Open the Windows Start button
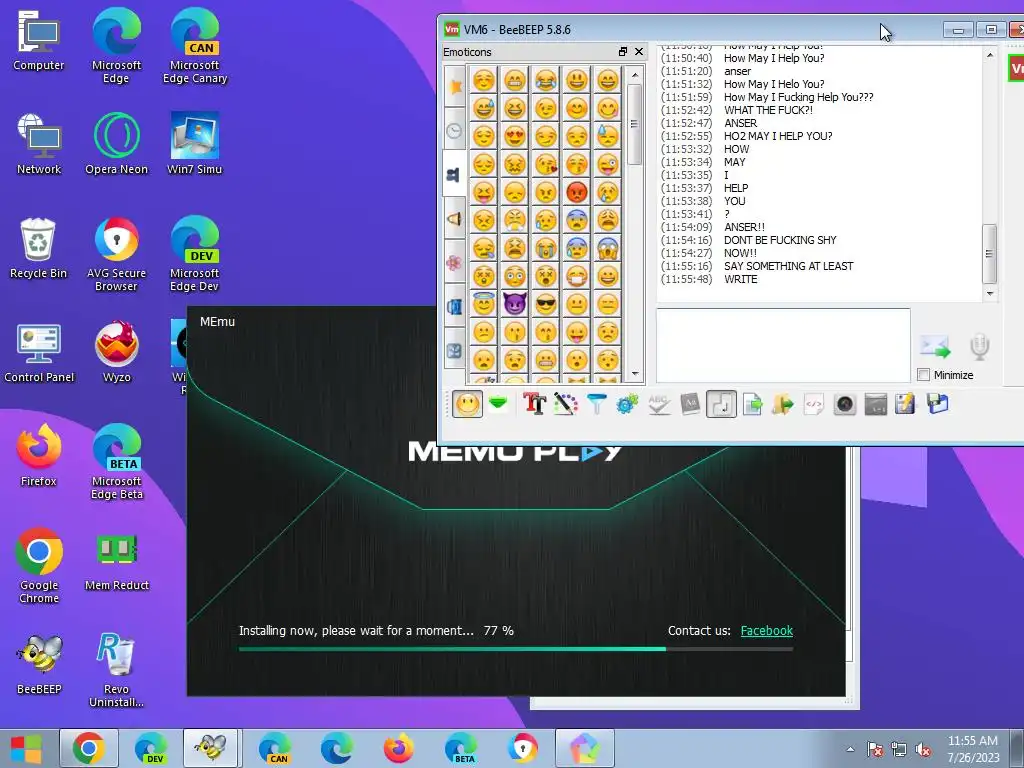This screenshot has width=1024, height=768. (27, 748)
